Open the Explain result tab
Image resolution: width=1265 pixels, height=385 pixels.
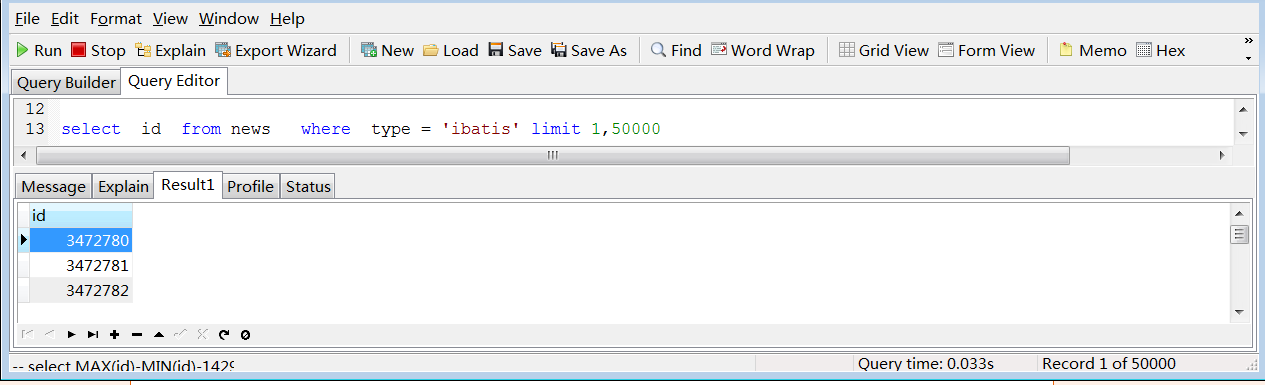click(x=123, y=186)
